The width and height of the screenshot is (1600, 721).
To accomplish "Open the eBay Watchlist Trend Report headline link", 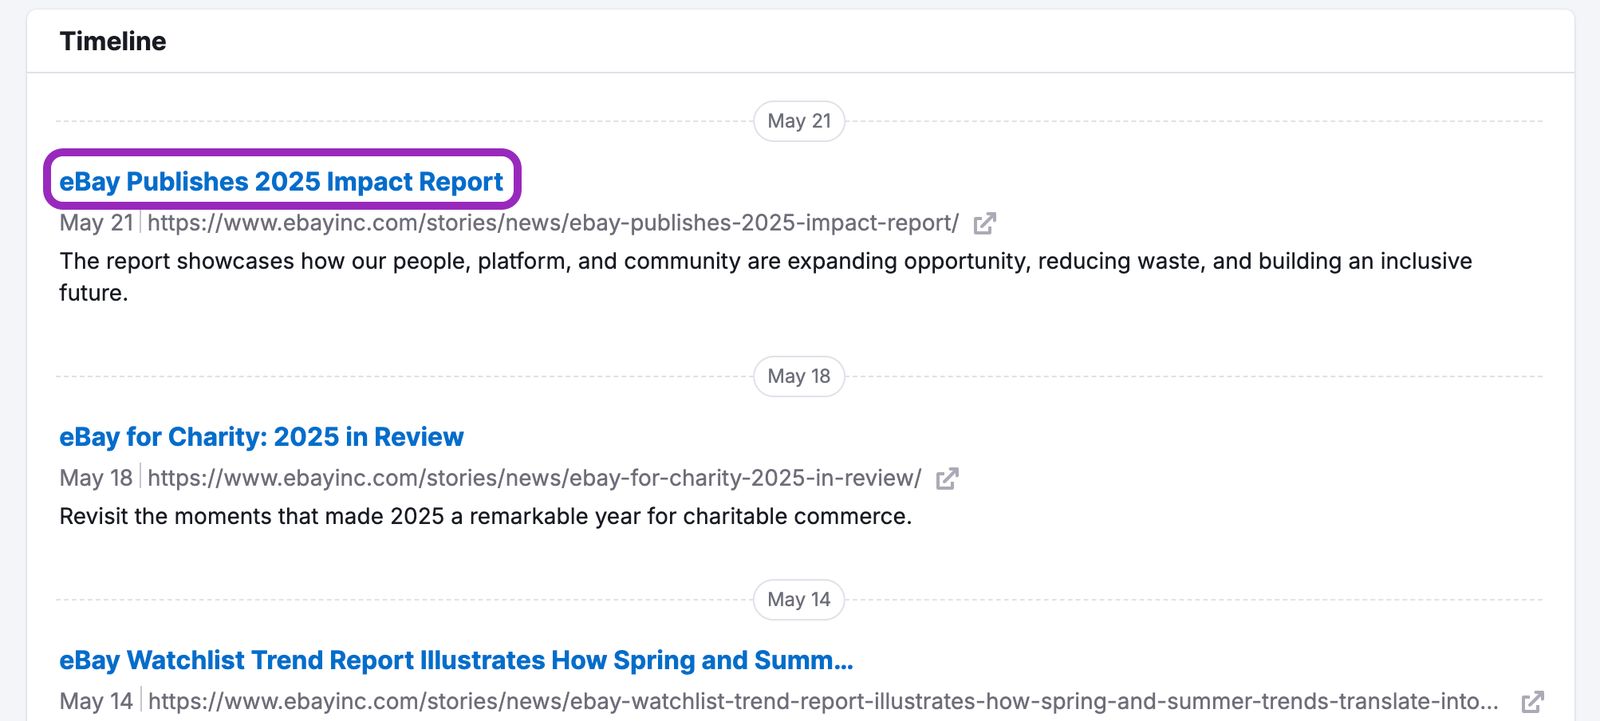I will point(456,660).
